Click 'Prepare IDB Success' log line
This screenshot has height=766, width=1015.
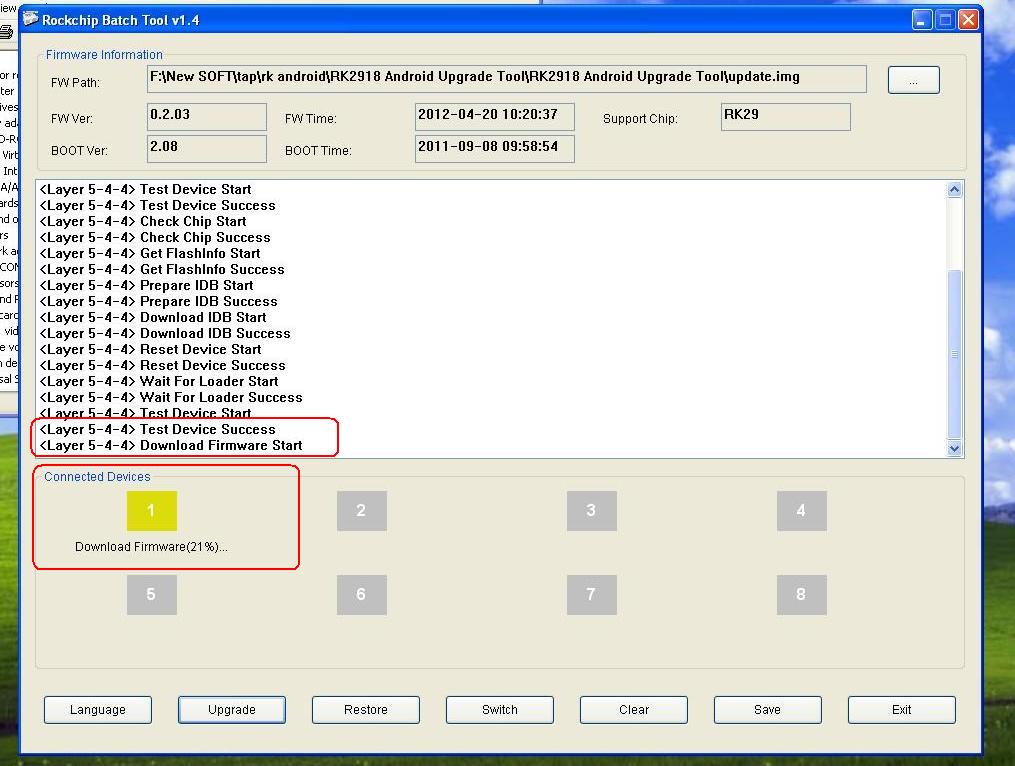click(x=159, y=301)
